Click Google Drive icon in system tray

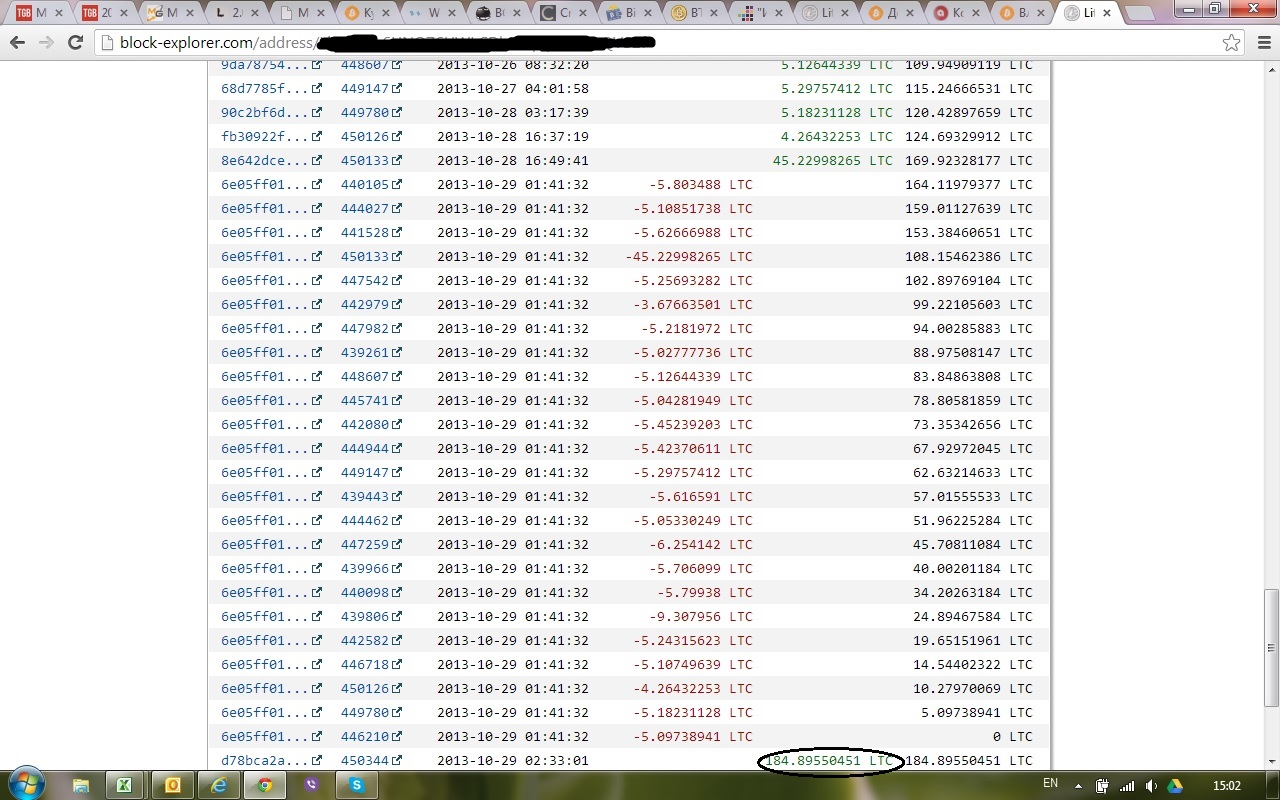[1175, 786]
